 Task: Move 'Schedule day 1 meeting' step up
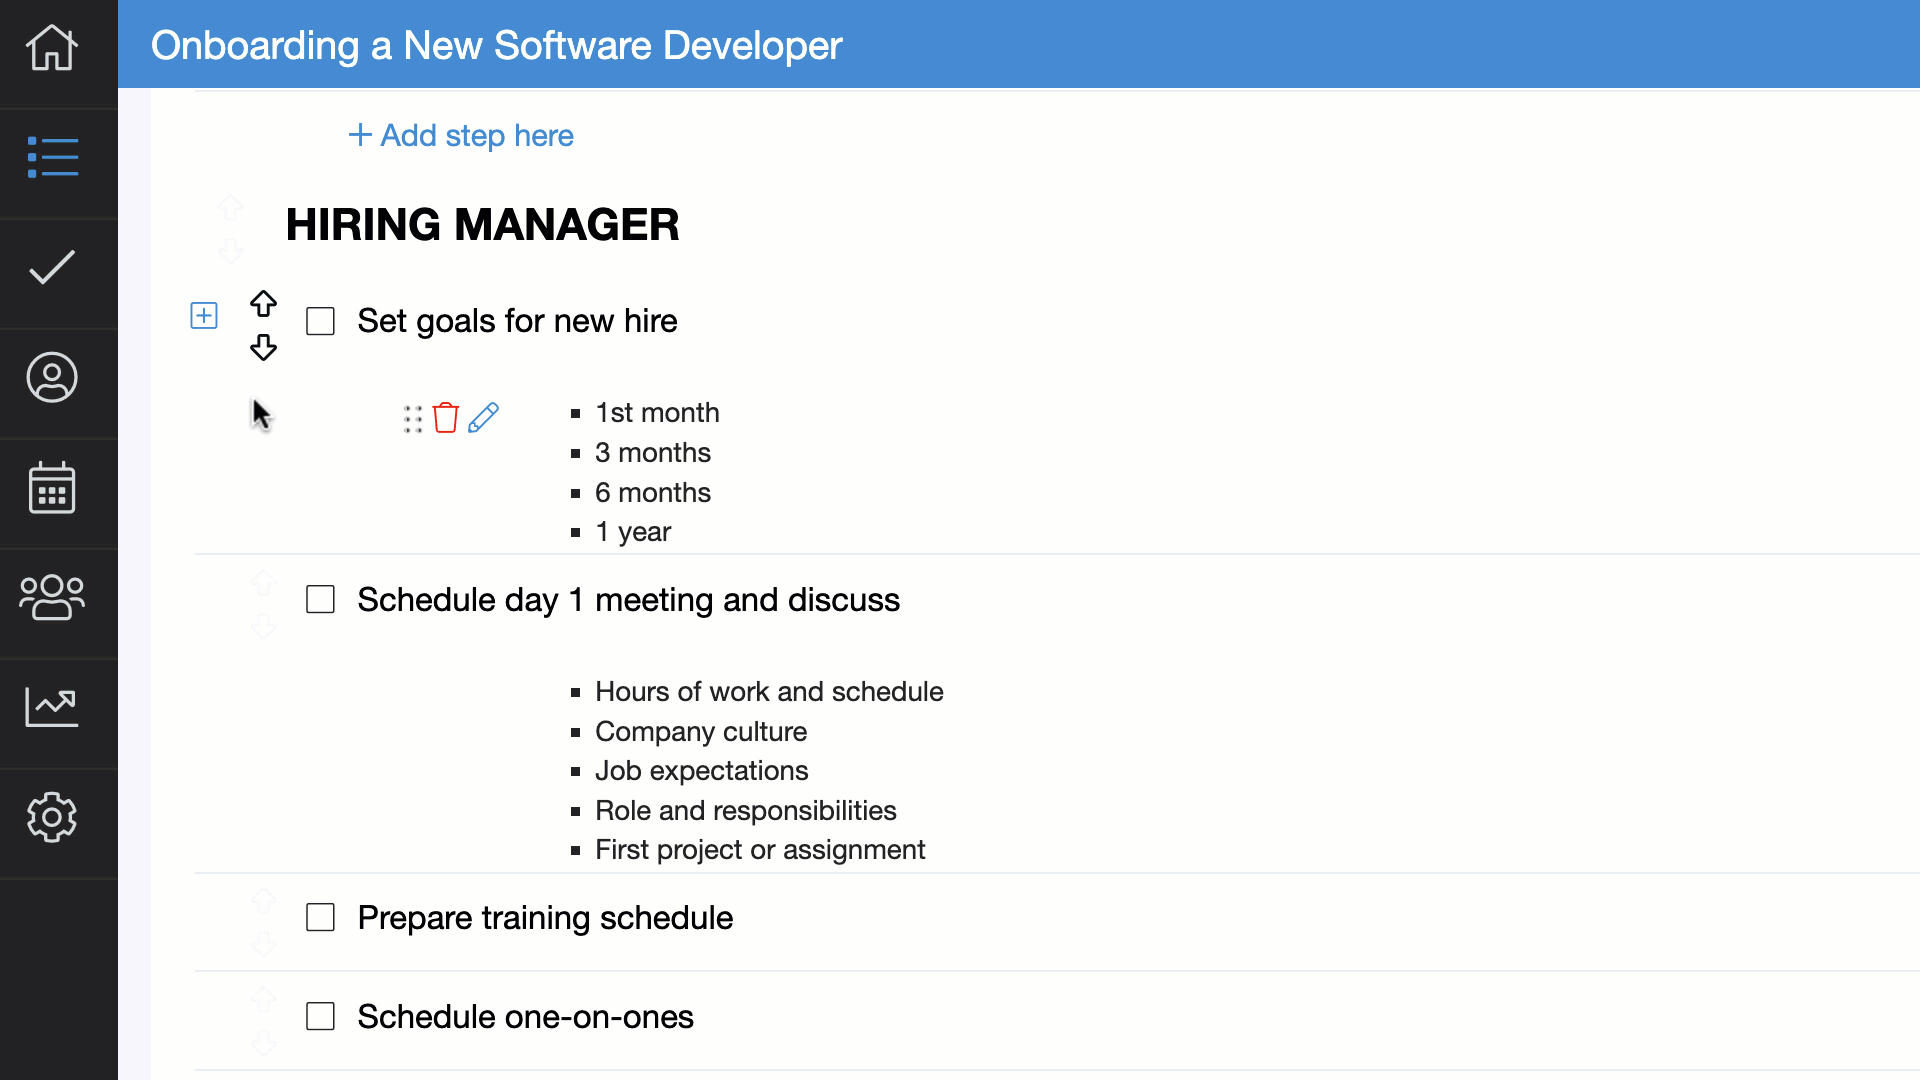(x=263, y=582)
